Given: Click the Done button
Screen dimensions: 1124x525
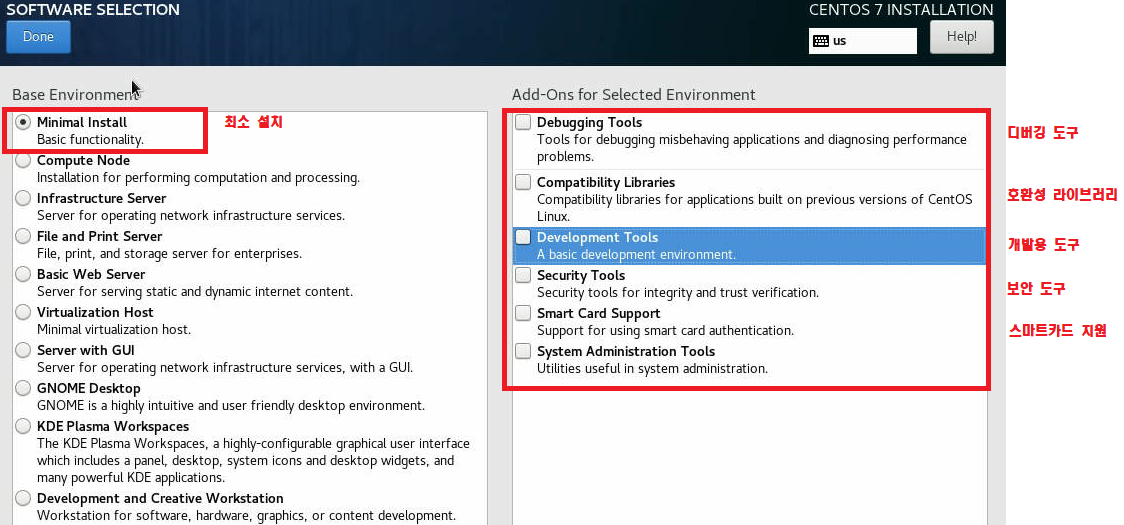Looking at the screenshot, I should click(x=39, y=37).
